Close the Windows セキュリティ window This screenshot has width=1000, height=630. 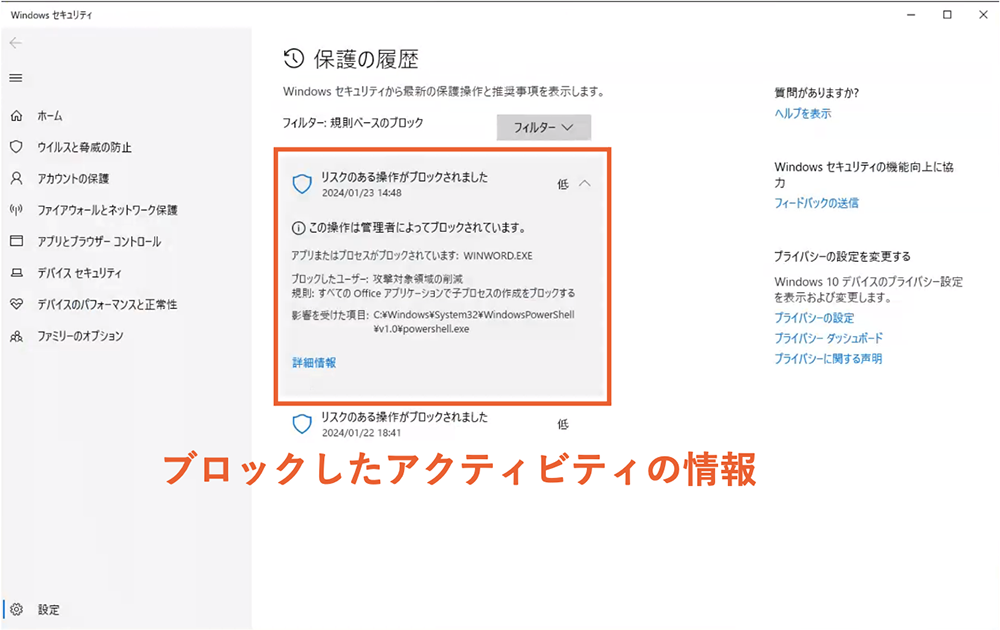pyautogui.click(x=983, y=15)
